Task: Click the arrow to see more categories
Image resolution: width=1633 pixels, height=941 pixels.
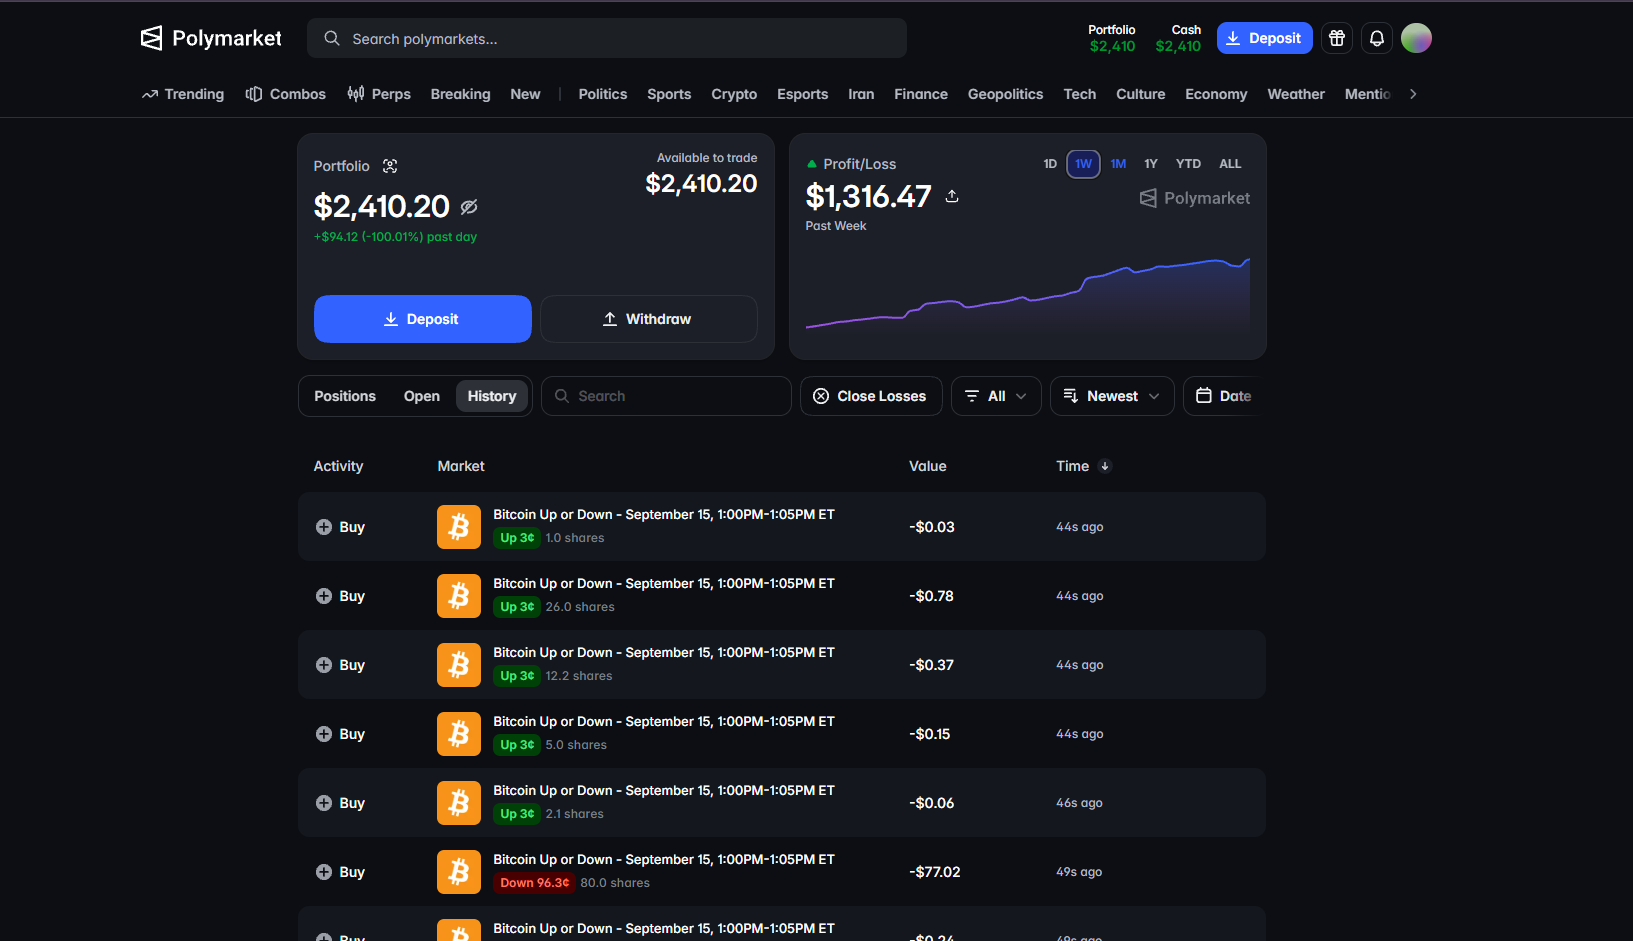Action: [x=1413, y=94]
